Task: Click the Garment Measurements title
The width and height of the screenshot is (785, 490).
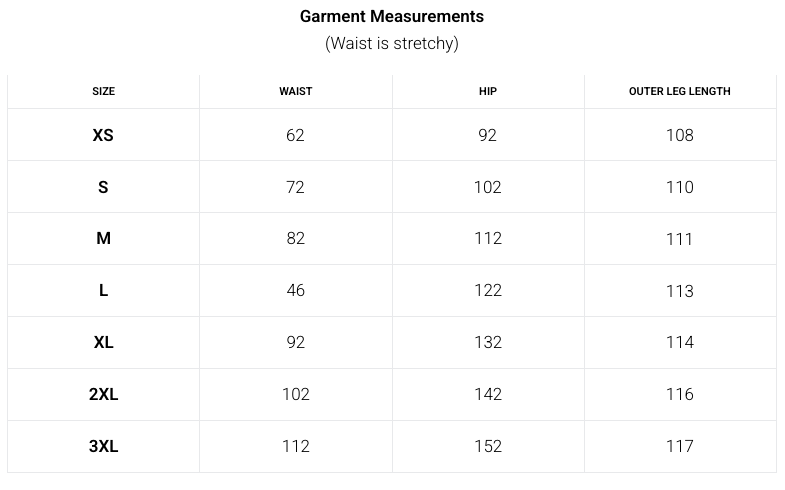Action: pos(392,16)
